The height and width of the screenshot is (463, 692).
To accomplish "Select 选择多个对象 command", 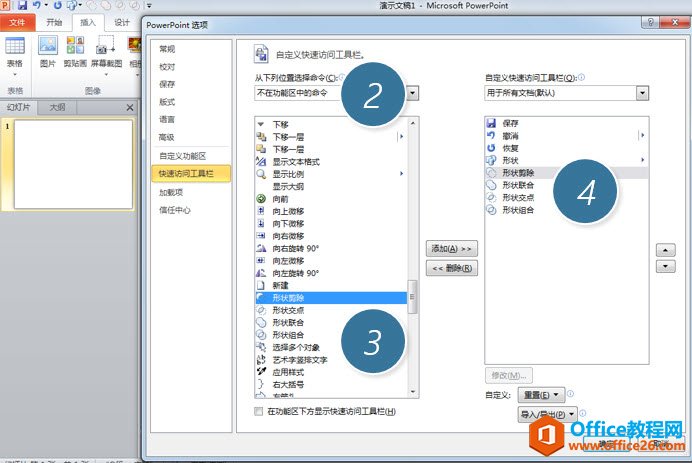I will [x=331, y=347].
